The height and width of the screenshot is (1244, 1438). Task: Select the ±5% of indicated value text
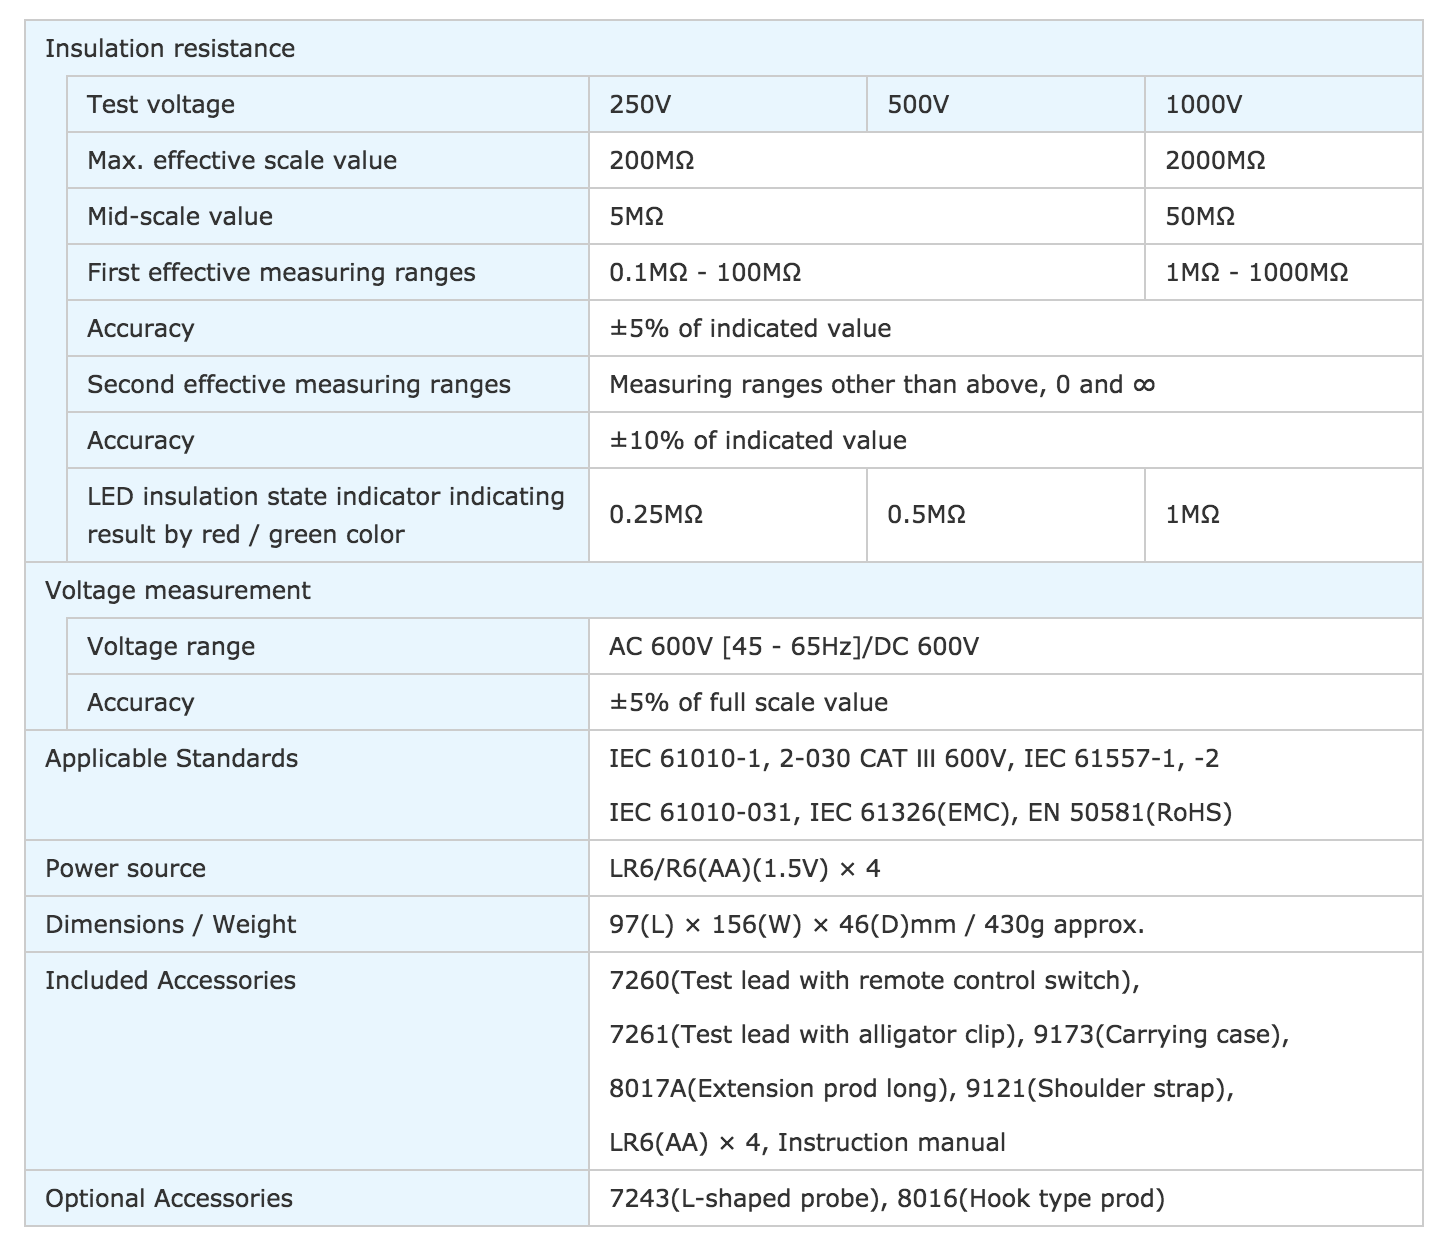click(750, 329)
